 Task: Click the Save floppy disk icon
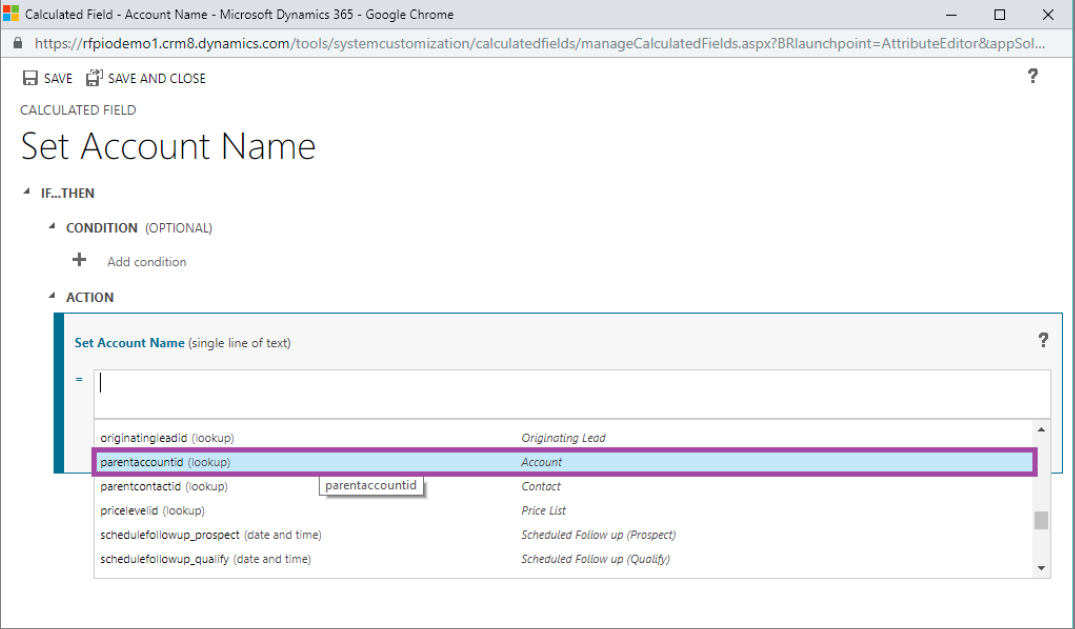pyautogui.click(x=30, y=78)
